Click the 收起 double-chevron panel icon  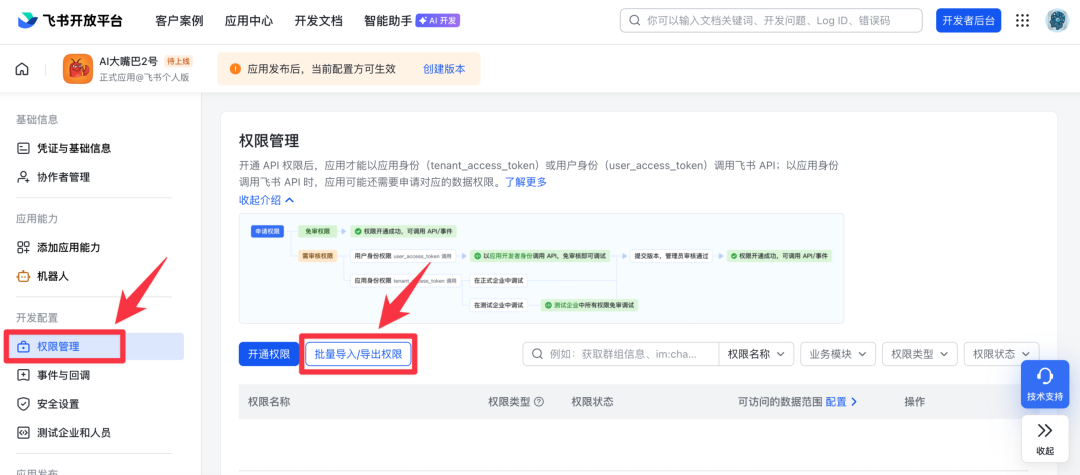1045,438
